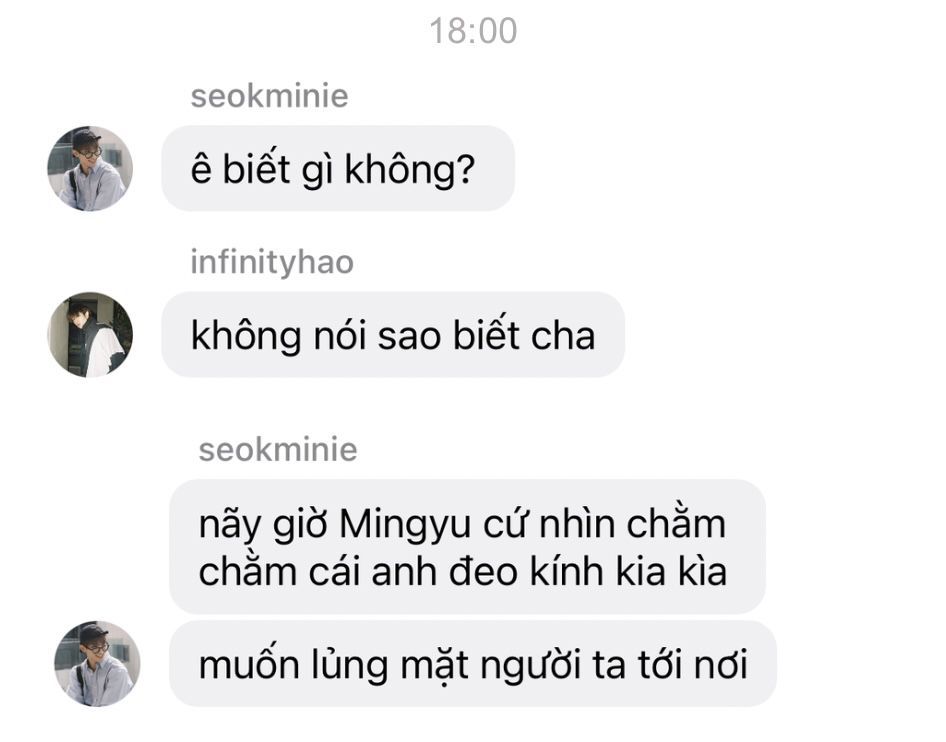This screenshot has height=742, width=946.
Task: Click the words "nãy giờ" in the message
Action: coord(263,525)
